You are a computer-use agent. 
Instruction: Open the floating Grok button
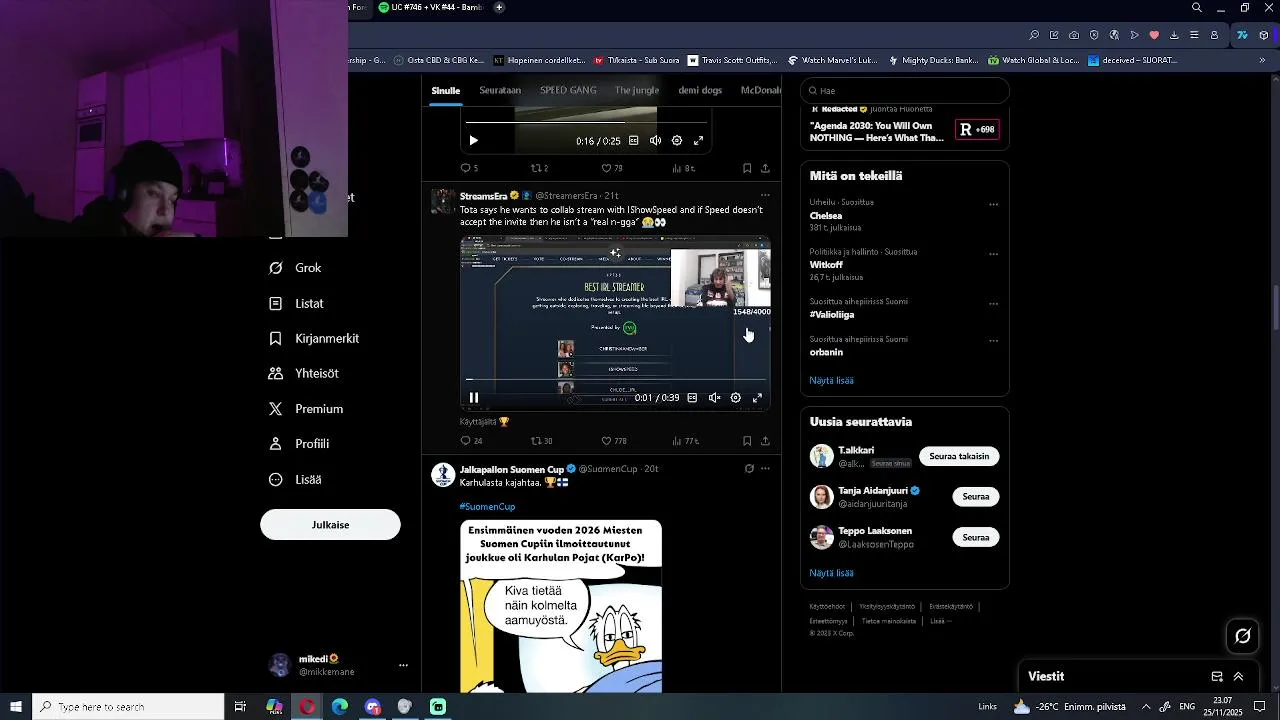(x=1243, y=636)
